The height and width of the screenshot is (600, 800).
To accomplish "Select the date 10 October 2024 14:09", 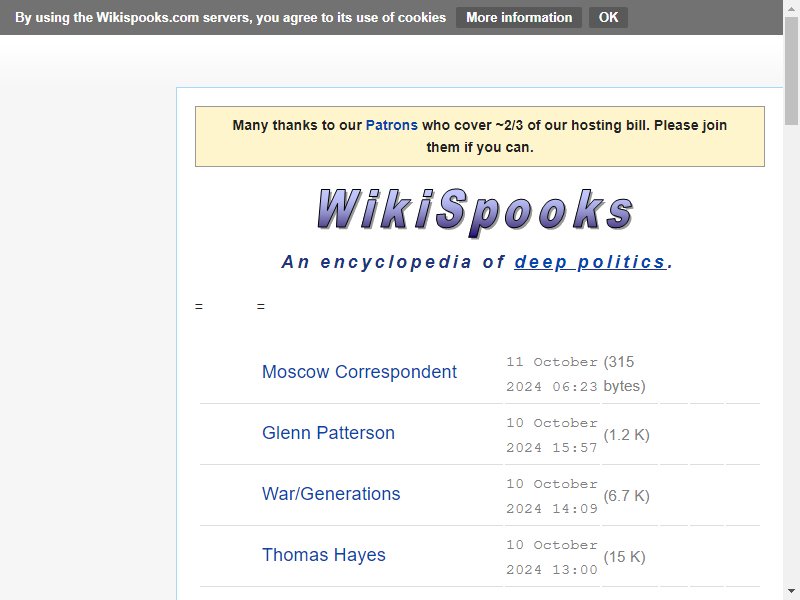I will pos(552,496).
